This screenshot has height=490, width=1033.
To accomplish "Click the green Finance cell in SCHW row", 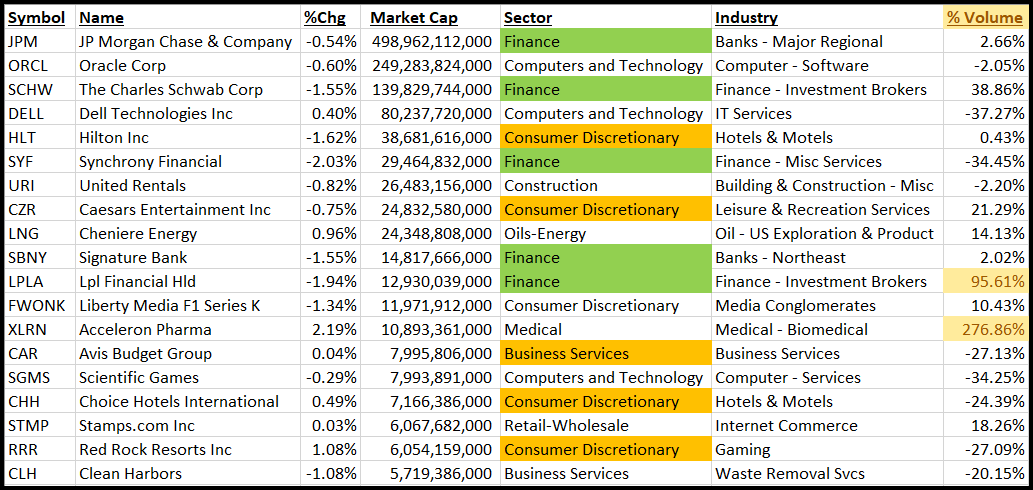I will point(605,90).
